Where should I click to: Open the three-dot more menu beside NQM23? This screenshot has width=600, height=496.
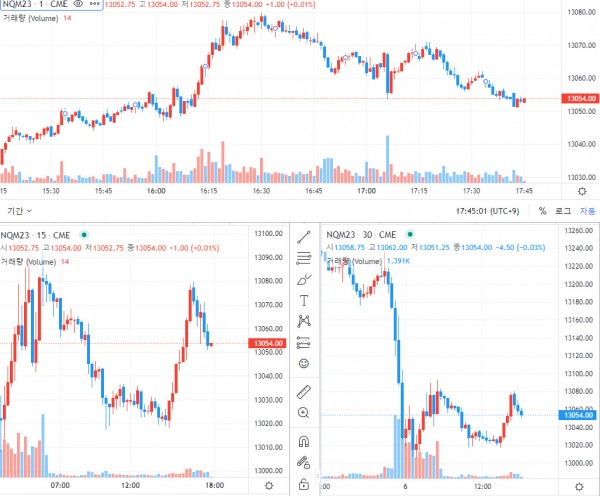[x=95, y=4]
